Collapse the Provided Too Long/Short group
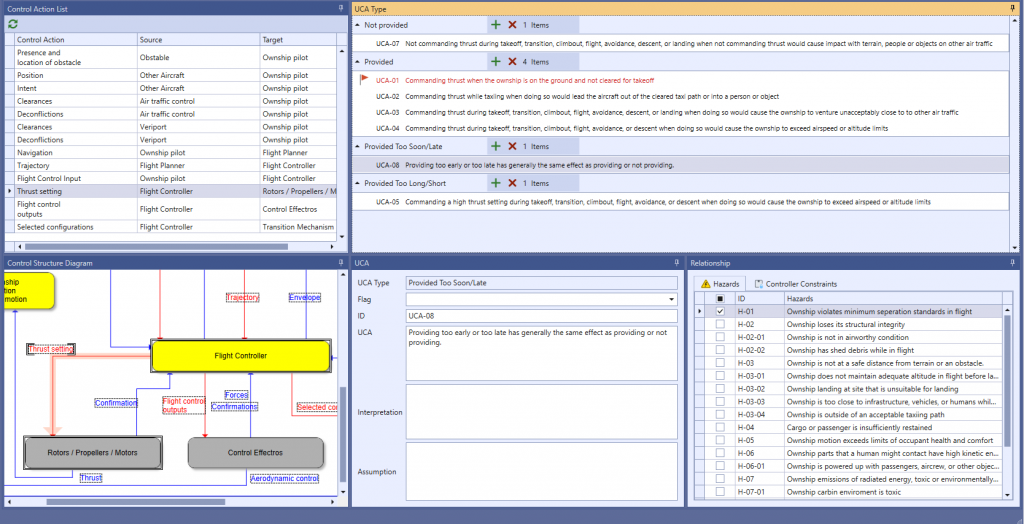Screen dimensions: 1024x524 [357, 183]
